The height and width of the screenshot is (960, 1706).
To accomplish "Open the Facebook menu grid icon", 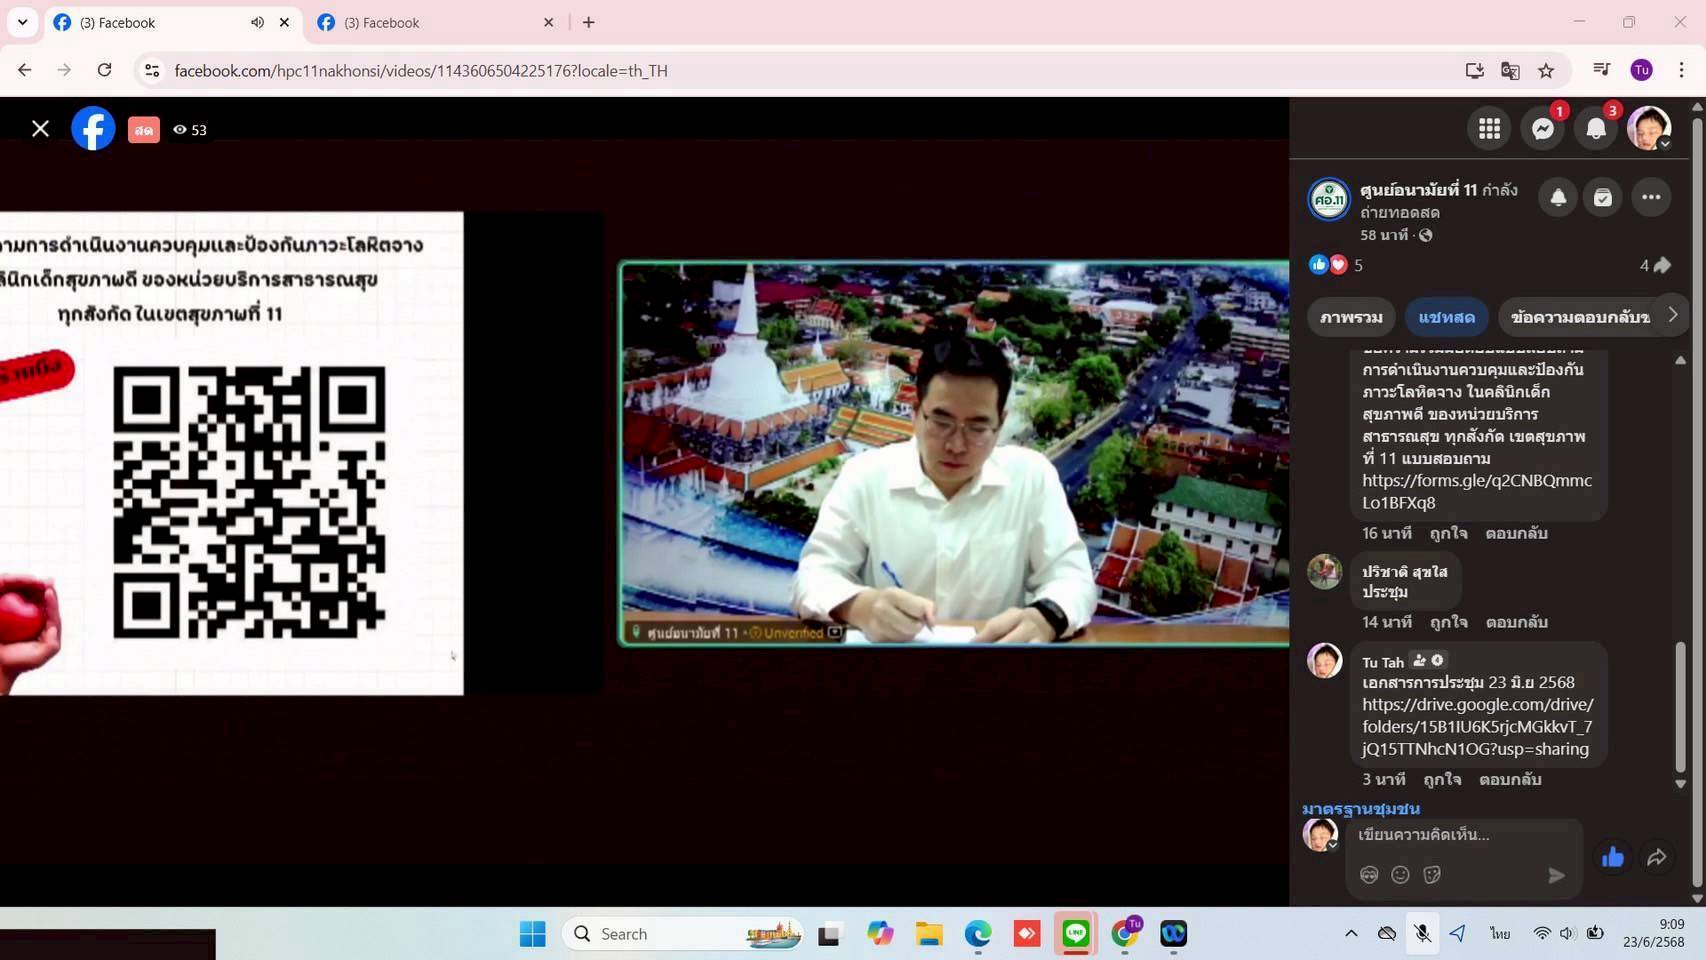I will click(x=1489, y=129).
